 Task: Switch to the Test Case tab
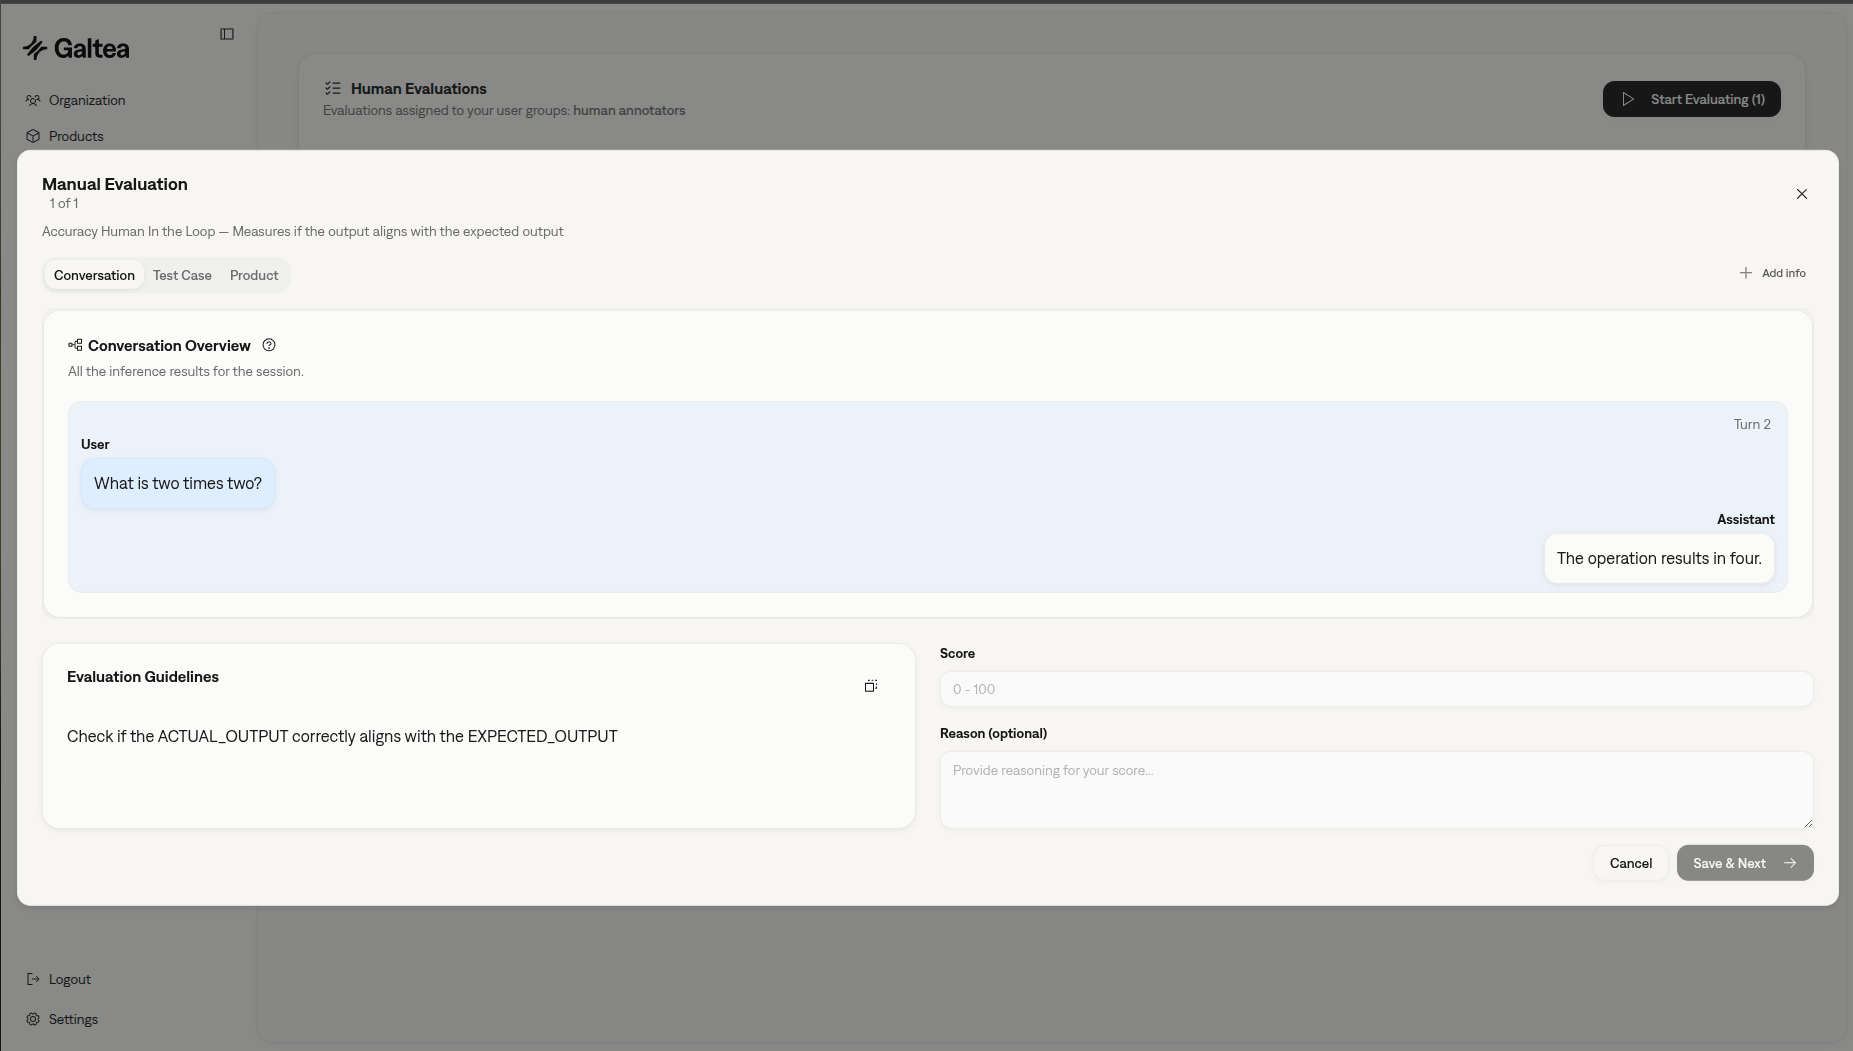[x=182, y=274]
